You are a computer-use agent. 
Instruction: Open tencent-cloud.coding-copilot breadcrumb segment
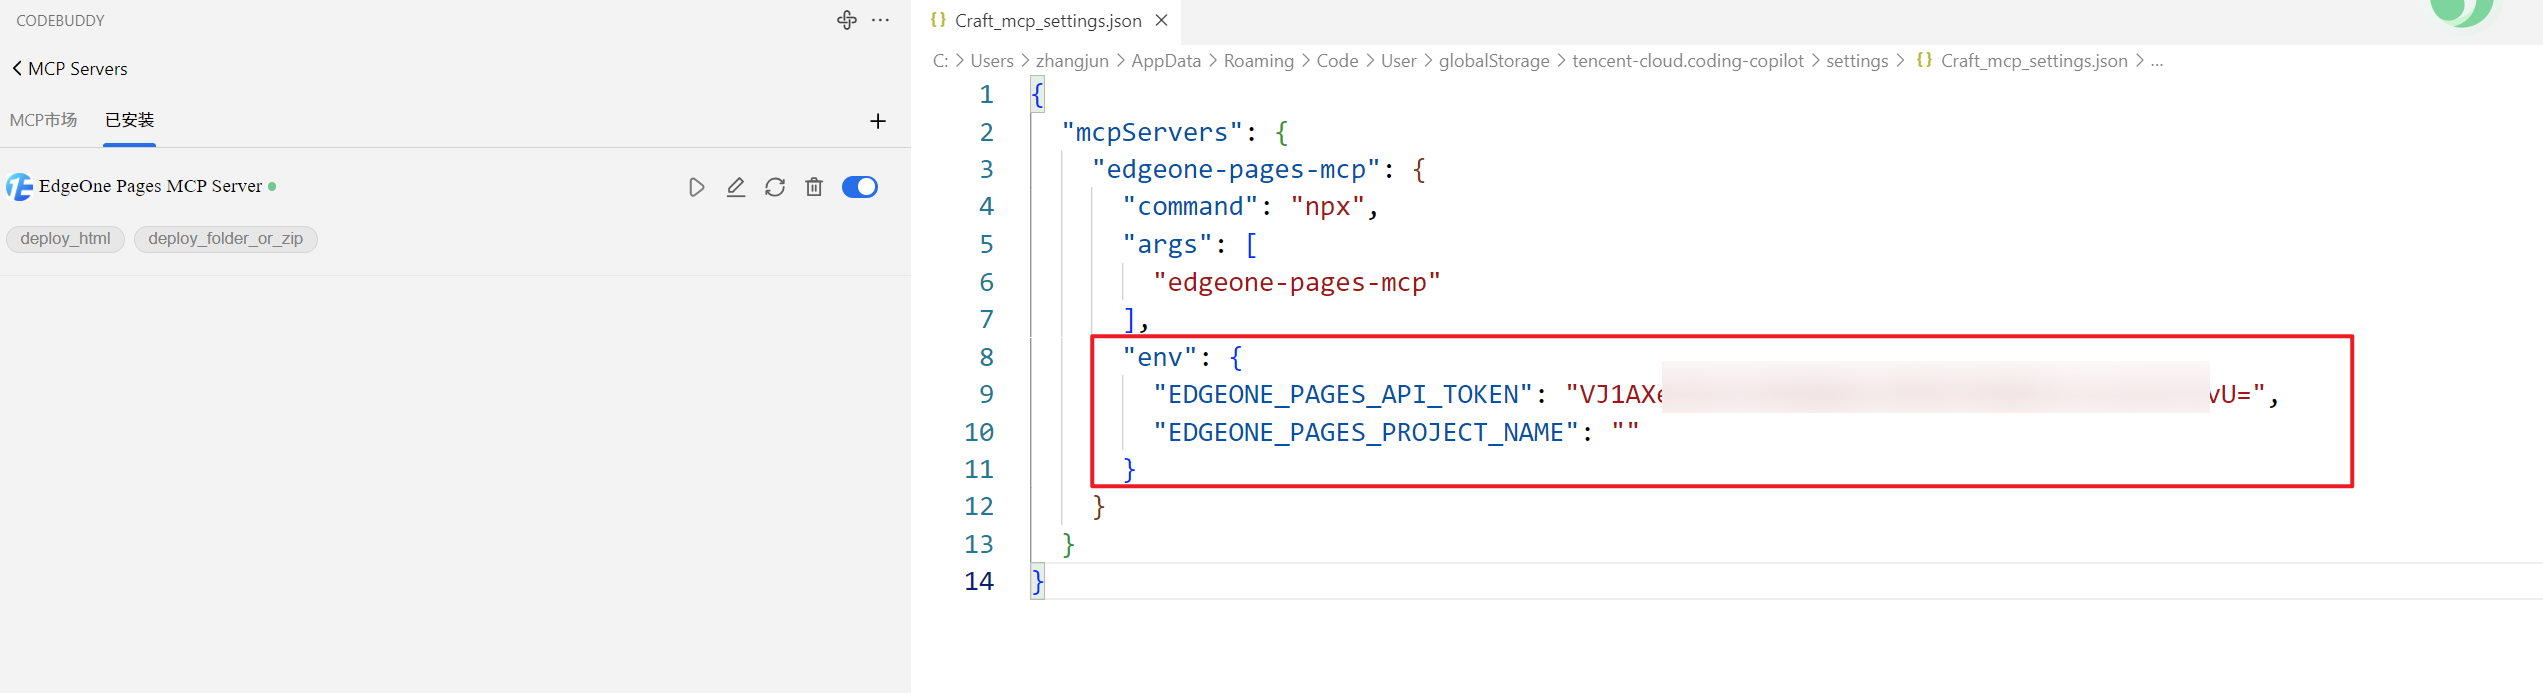point(1688,61)
